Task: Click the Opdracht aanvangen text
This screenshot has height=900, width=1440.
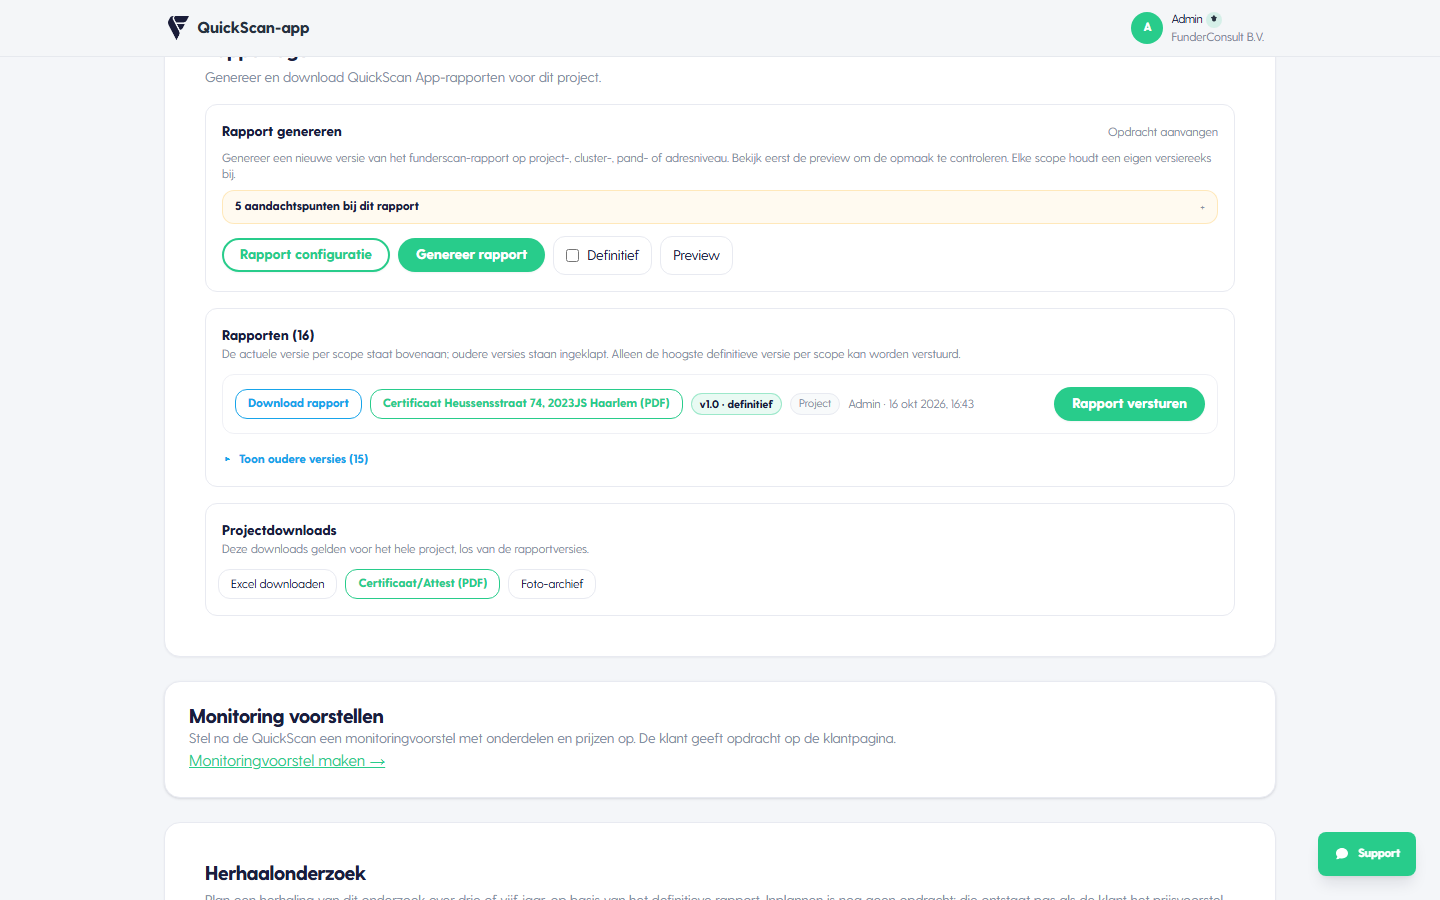Action: click(x=1163, y=132)
